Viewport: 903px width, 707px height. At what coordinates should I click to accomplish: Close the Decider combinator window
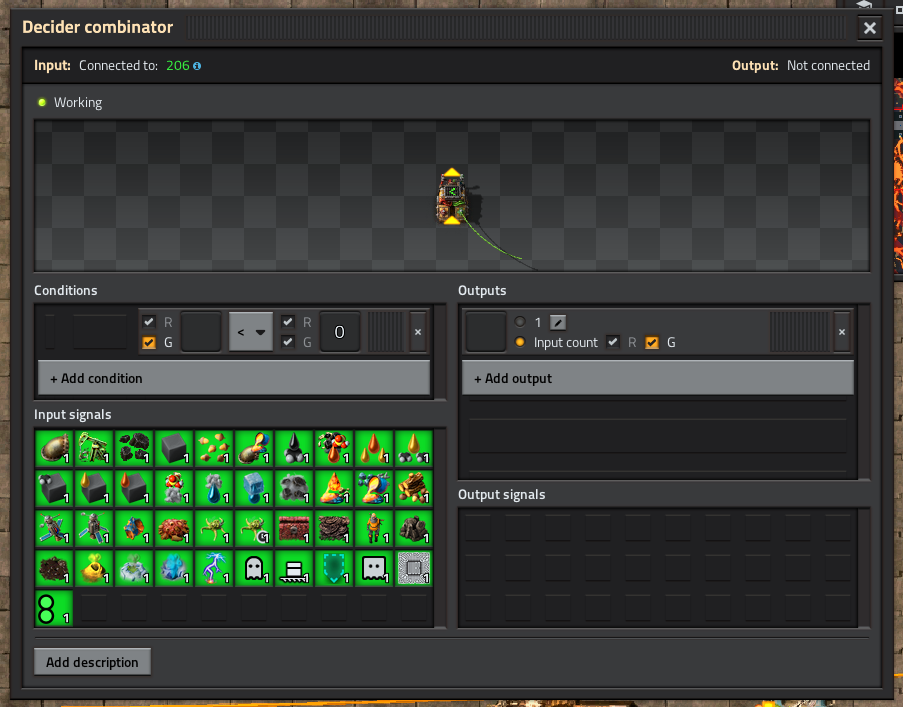pos(870,28)
